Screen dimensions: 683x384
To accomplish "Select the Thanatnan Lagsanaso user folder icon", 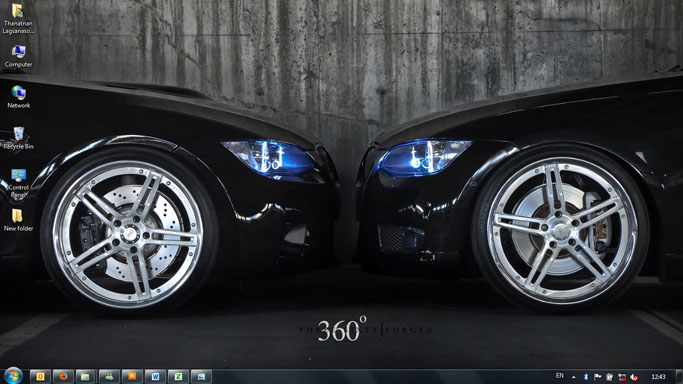I will (18, 18).
